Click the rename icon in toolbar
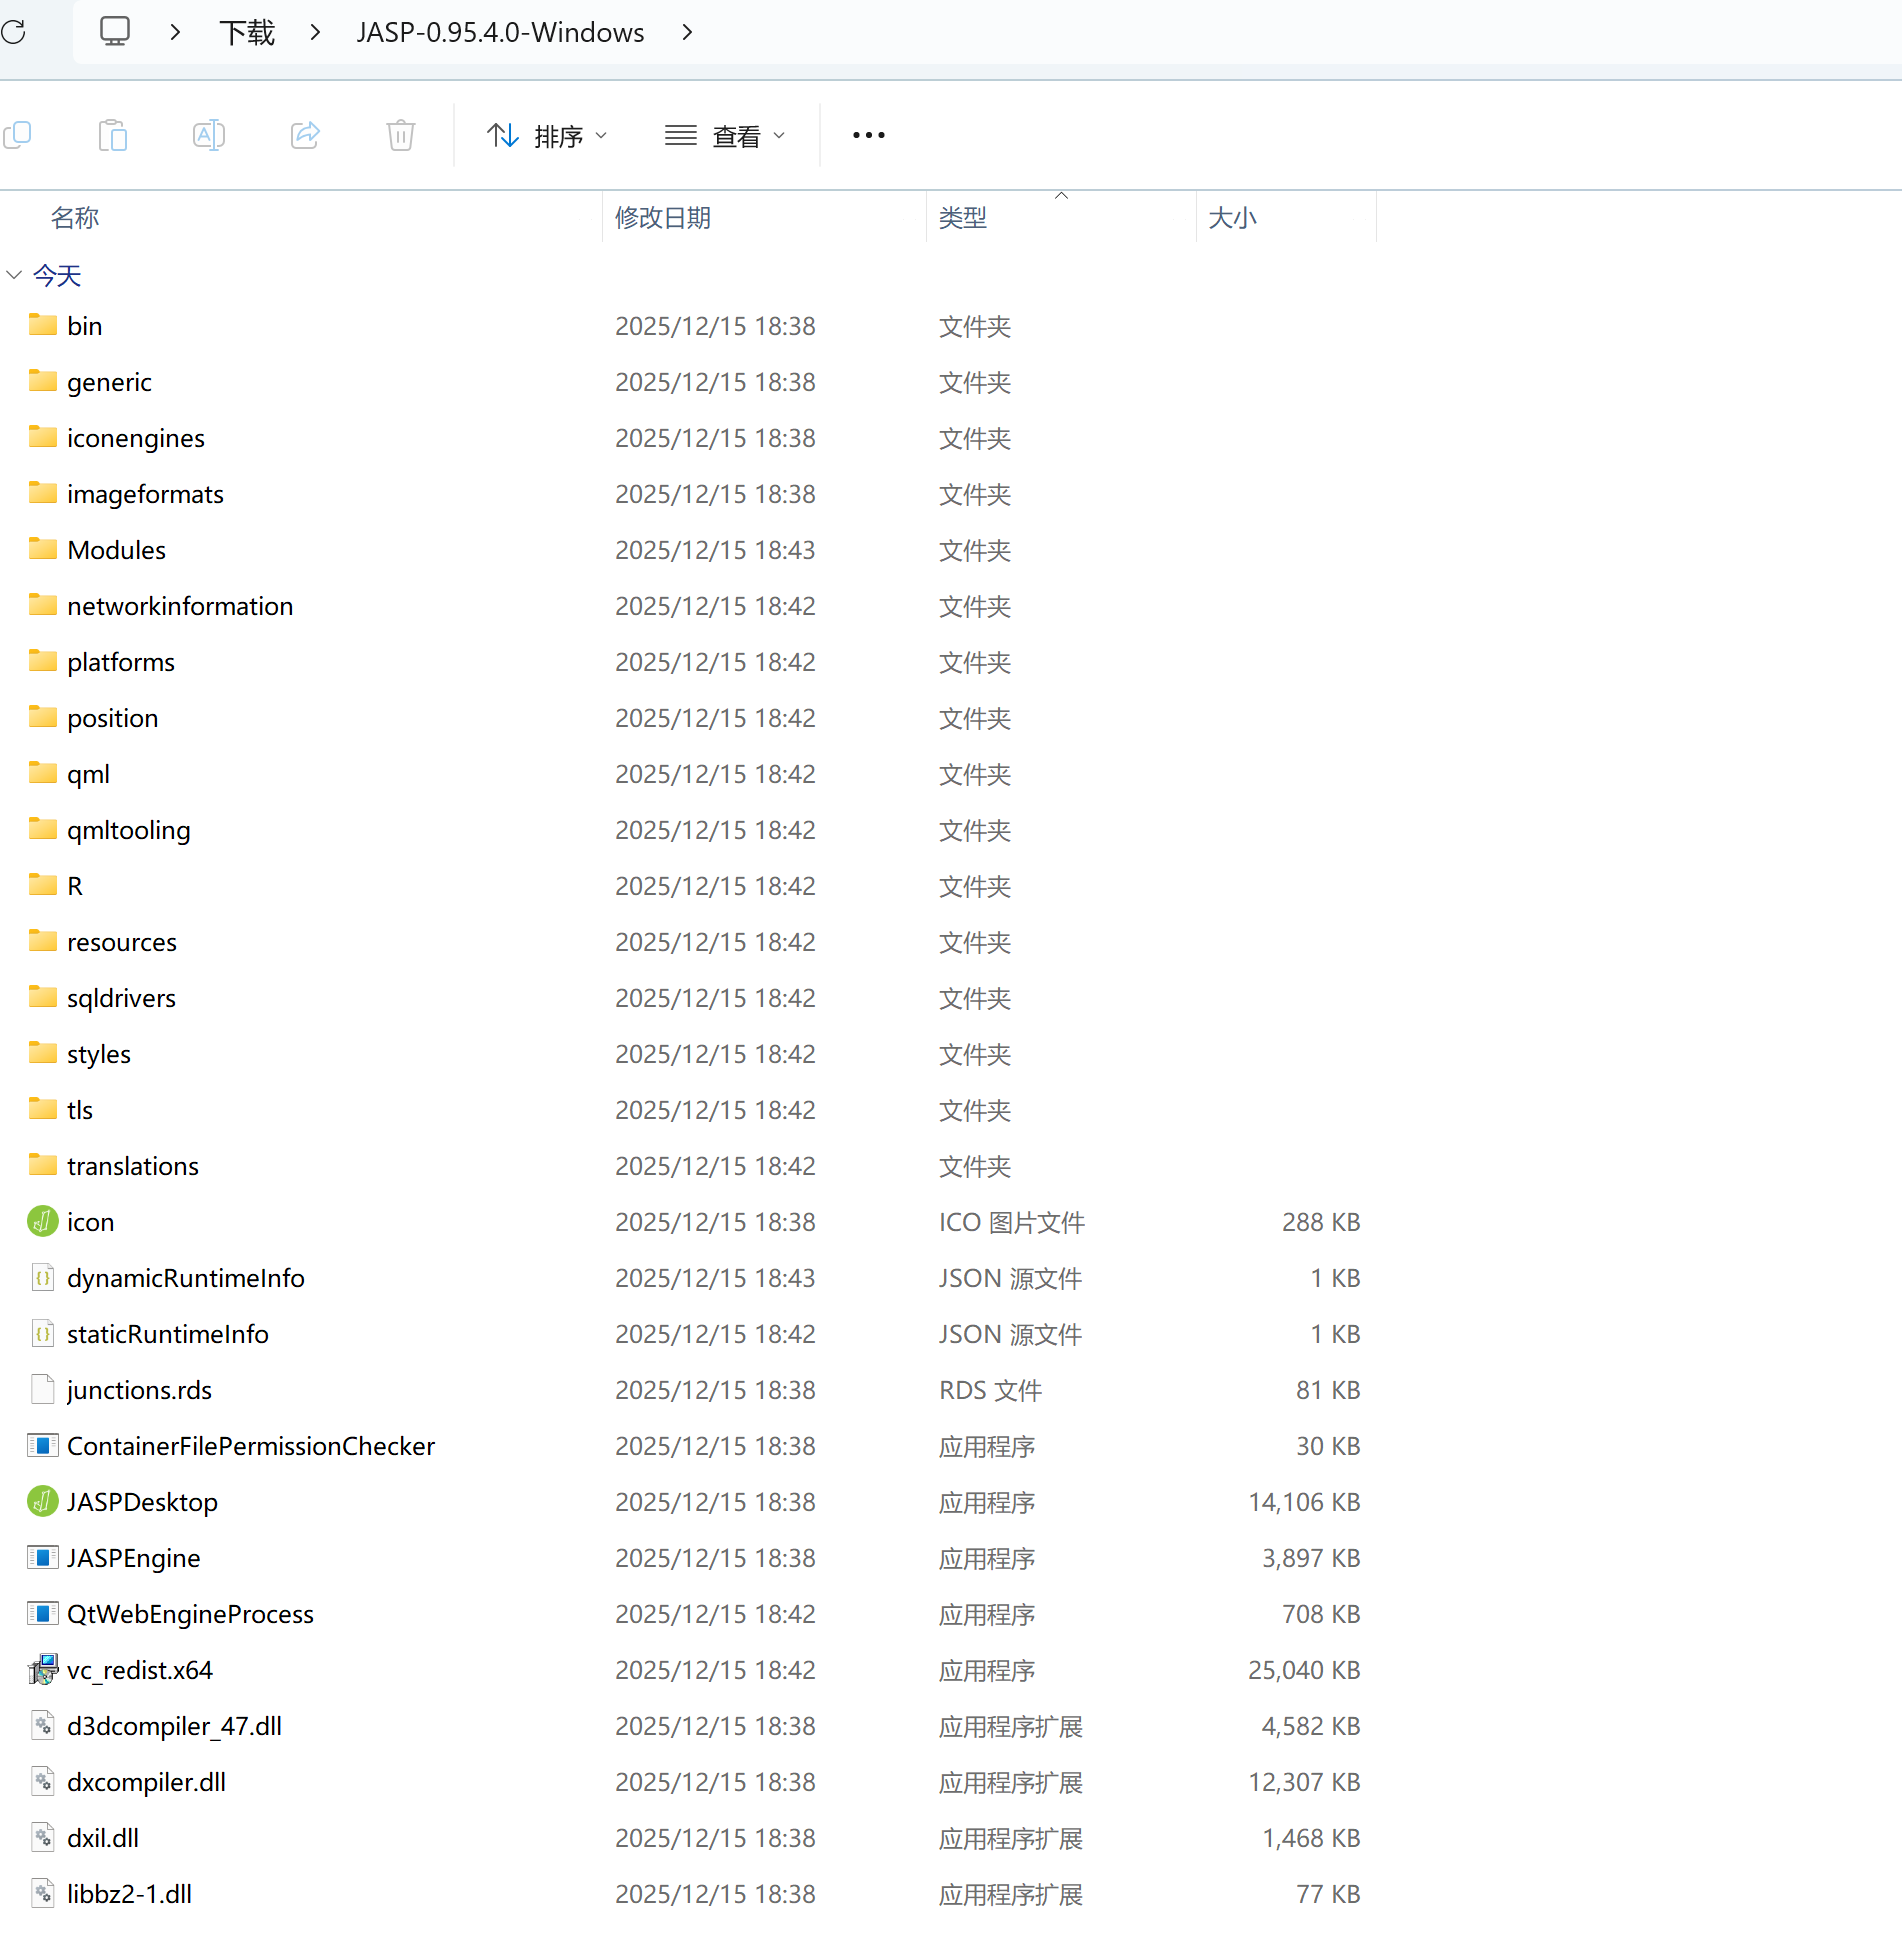1902x1936 pixels. pos(208,135)
